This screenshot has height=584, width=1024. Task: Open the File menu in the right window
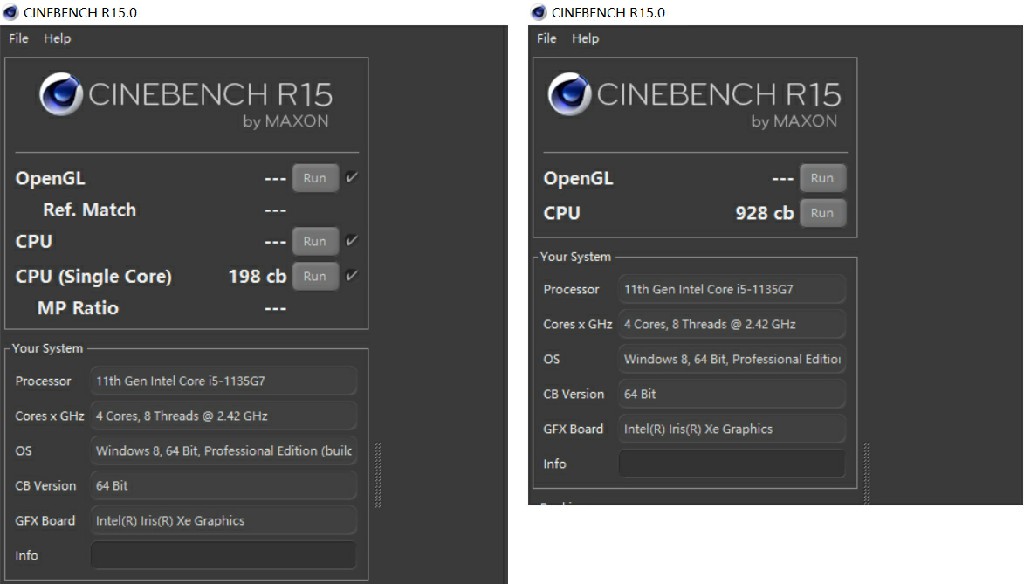547,39
